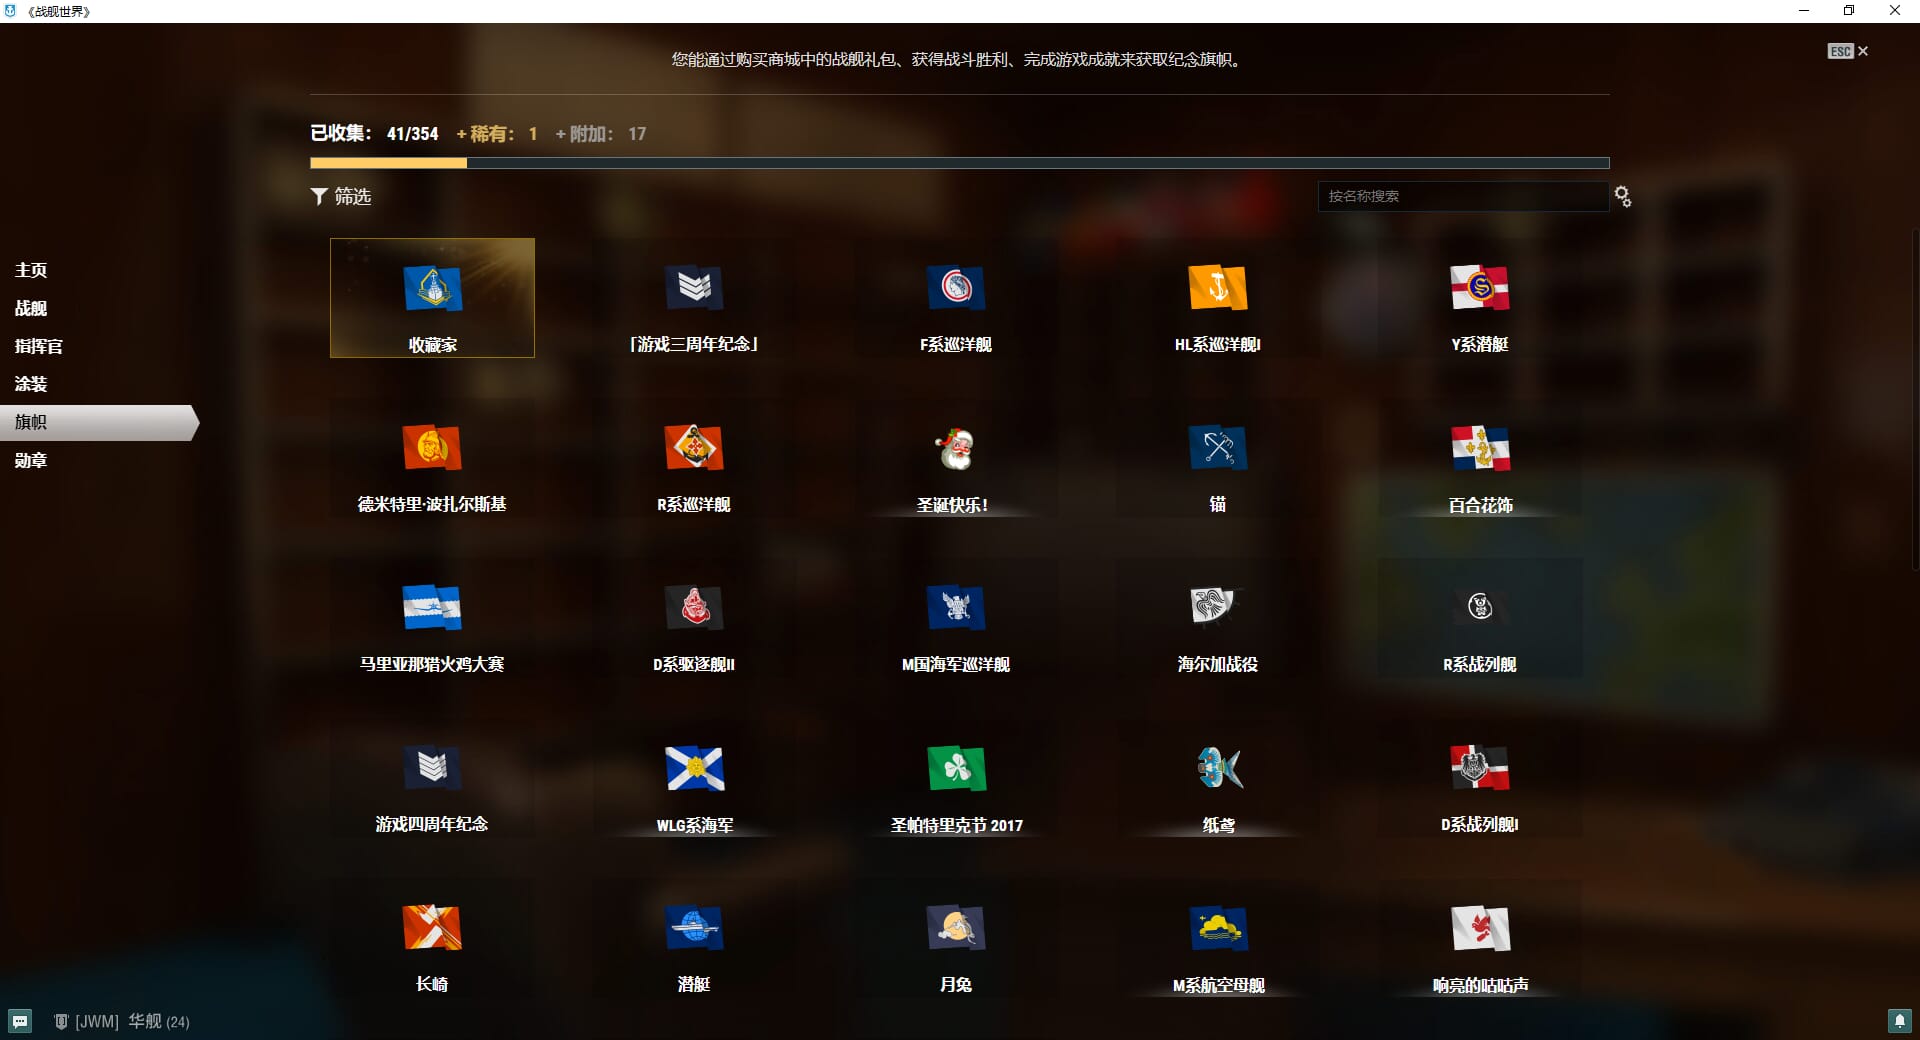
Task: Click the 月兔 moon rabbit flag
Action: tap(955, 929)
